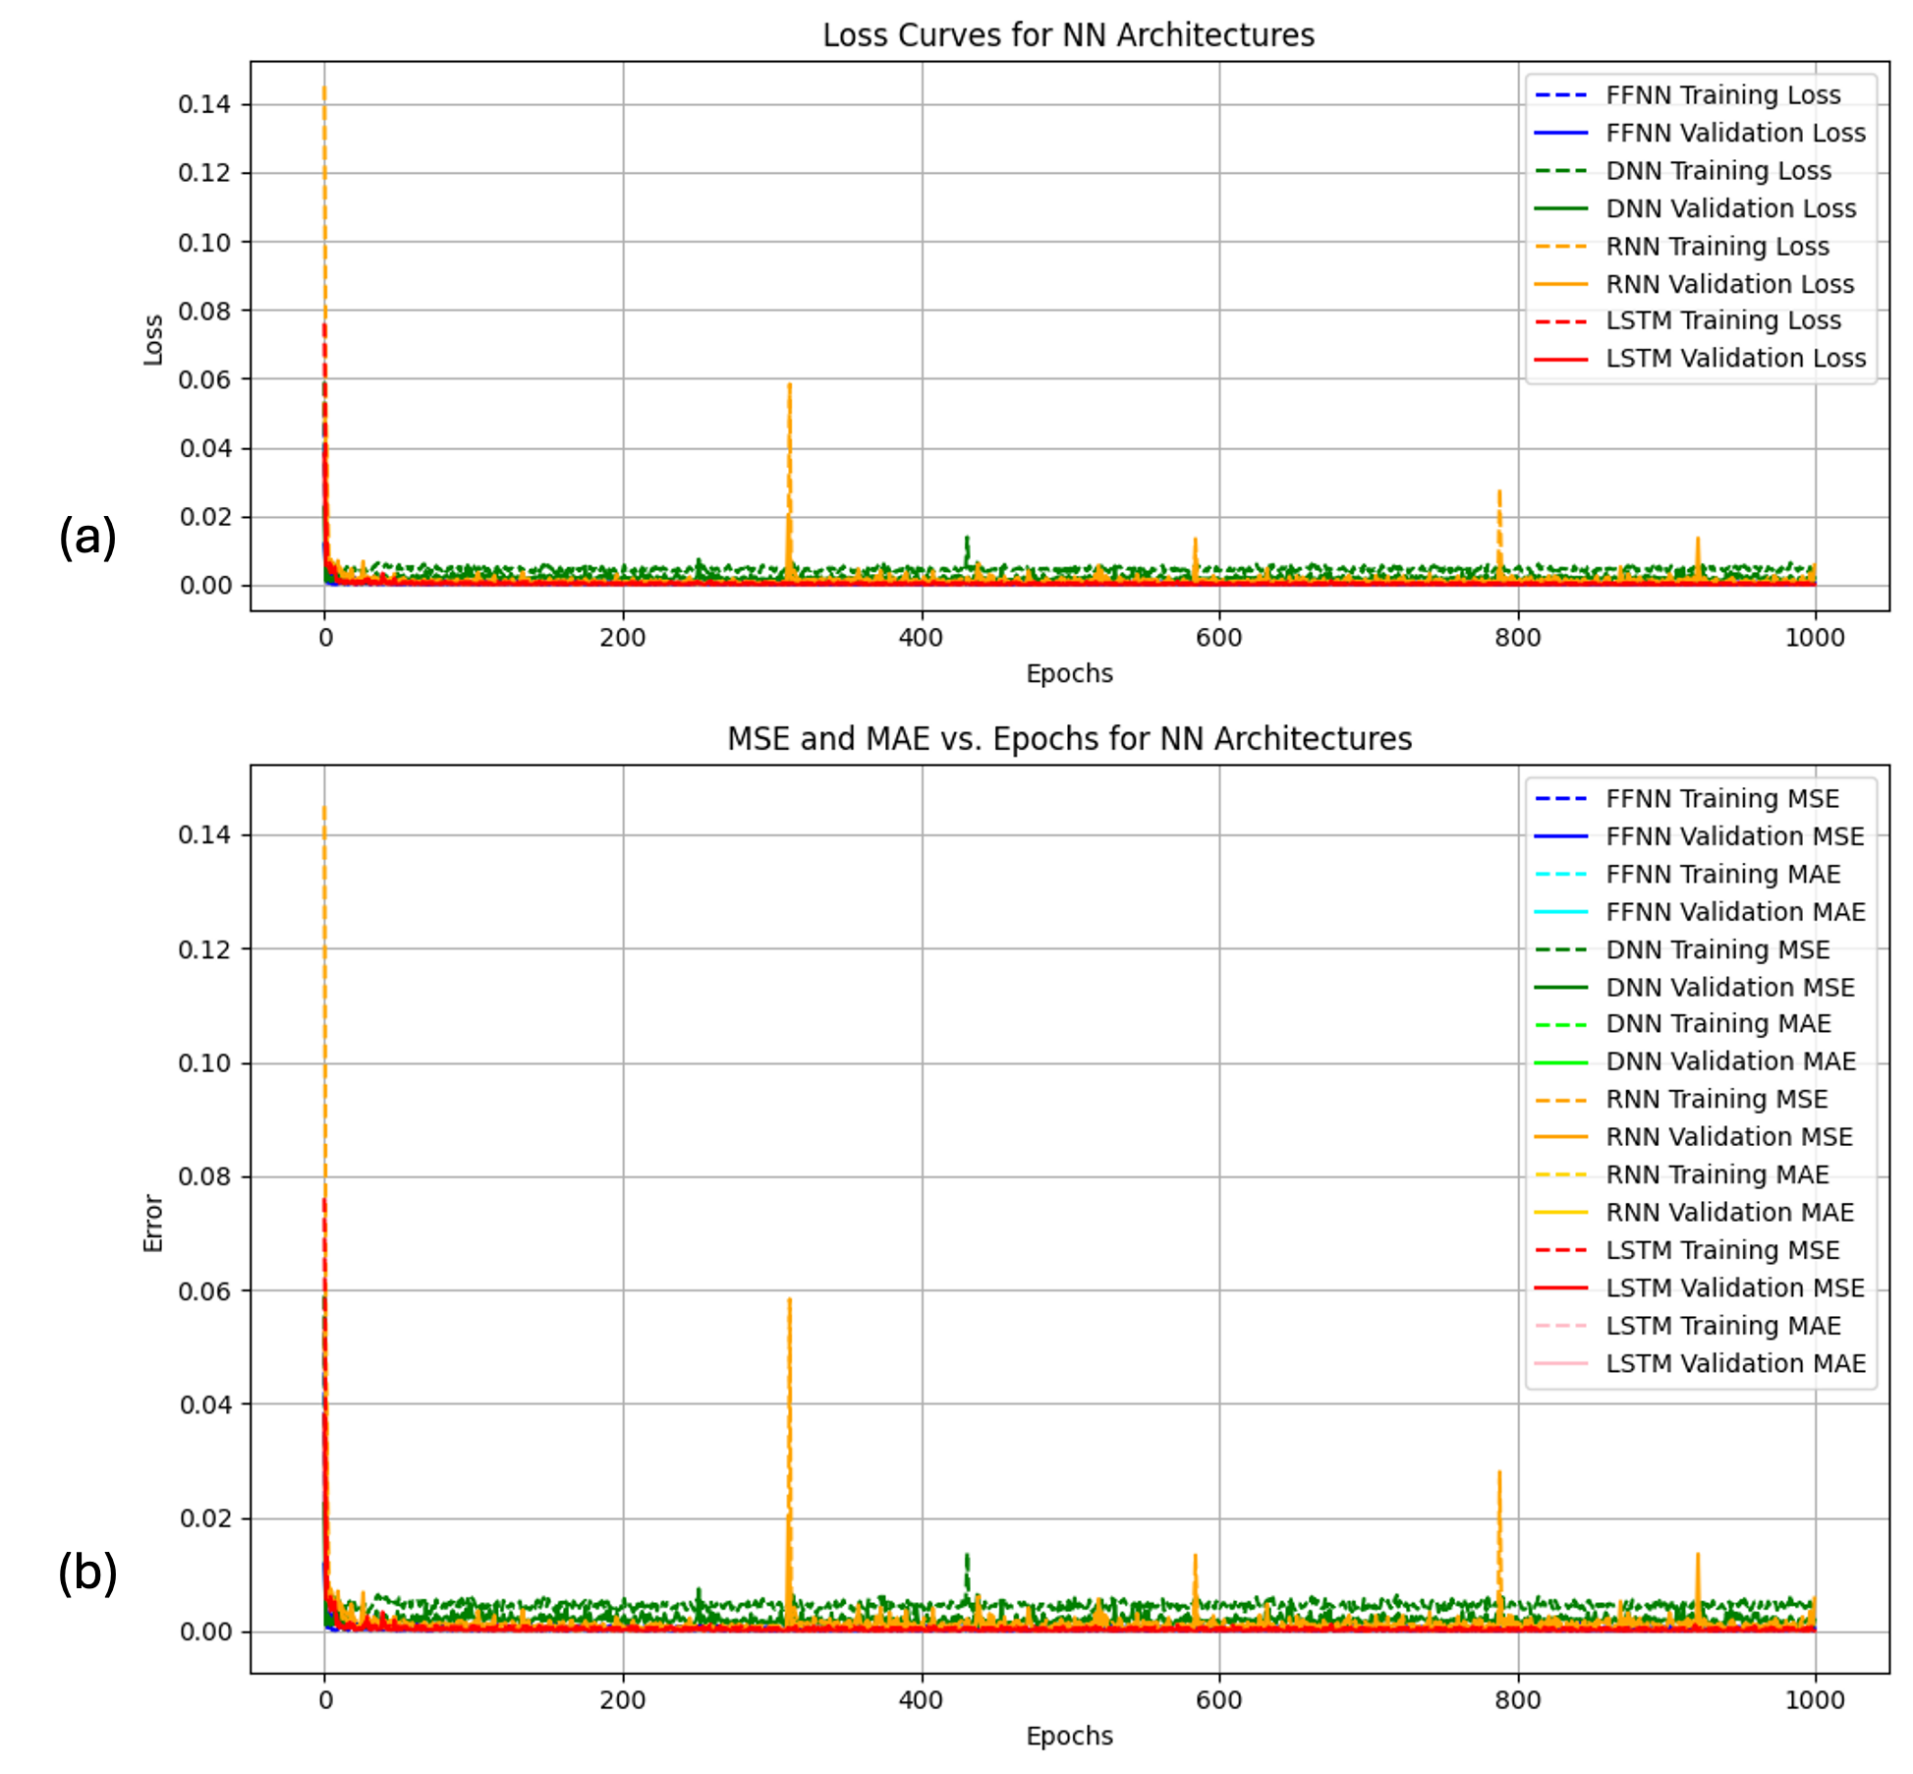Click the 0.06 tick on the Loss axis

point(204,379)
